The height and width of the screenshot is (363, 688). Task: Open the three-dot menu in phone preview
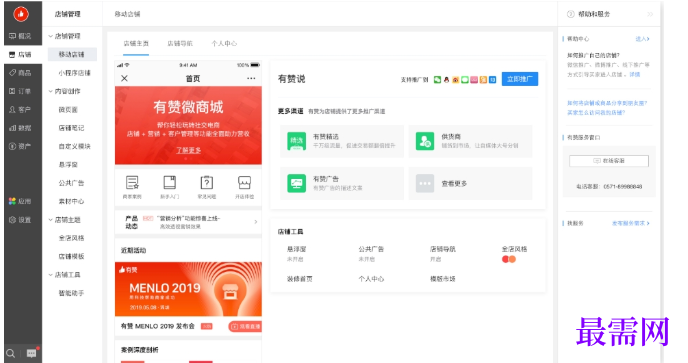(x=251, y=78)
